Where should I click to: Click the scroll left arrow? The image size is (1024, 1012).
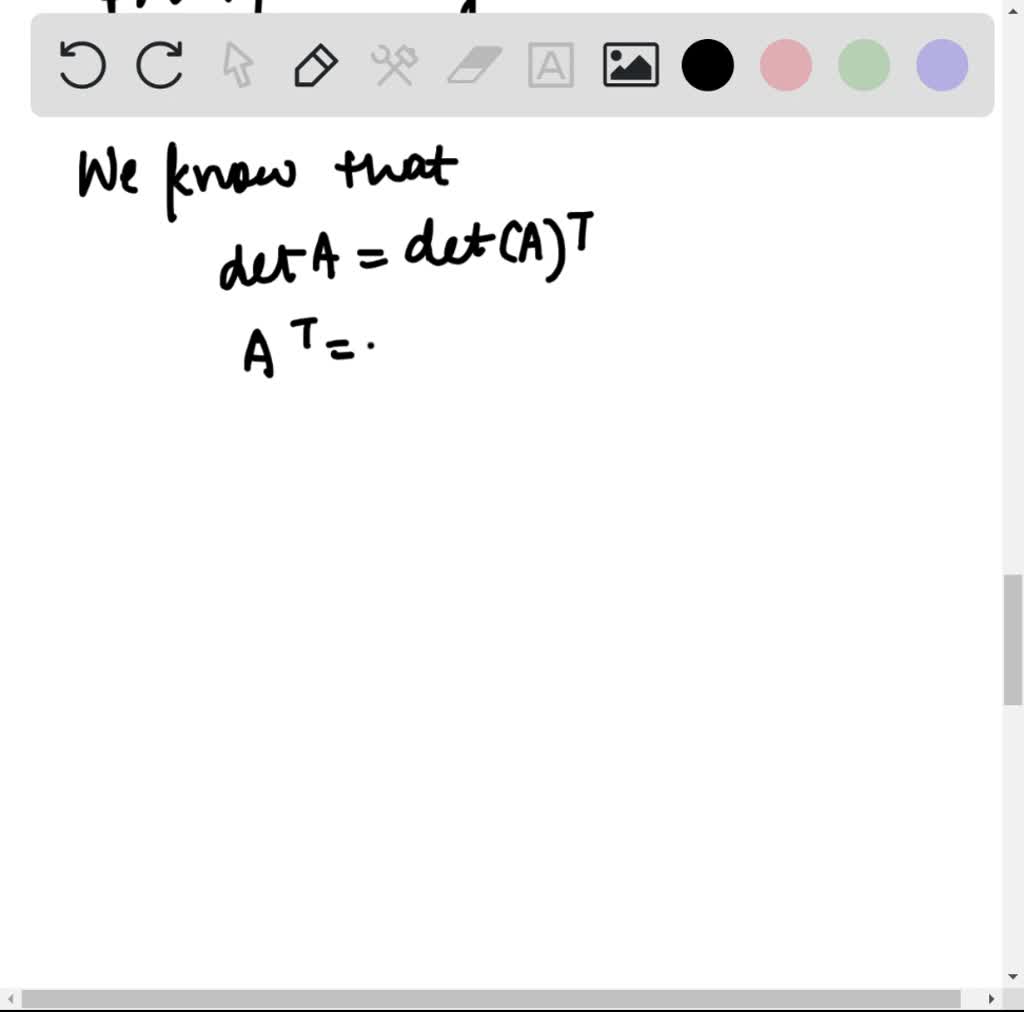[x=10, y=999]
